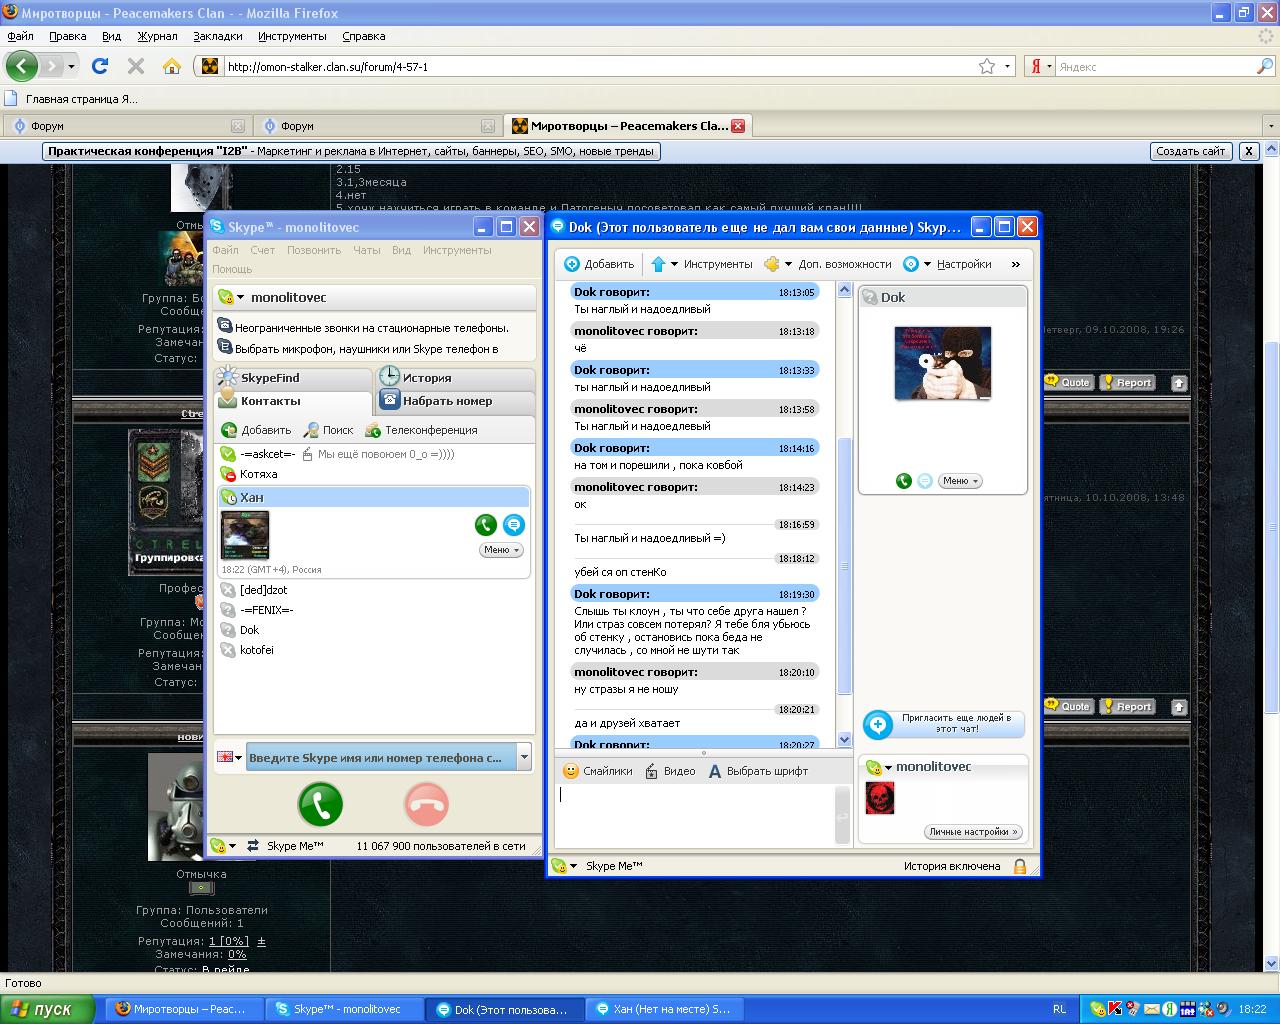1280x1024 pixels.
Task: Close the Миротворцы Firefox tab
Action: 738,126
